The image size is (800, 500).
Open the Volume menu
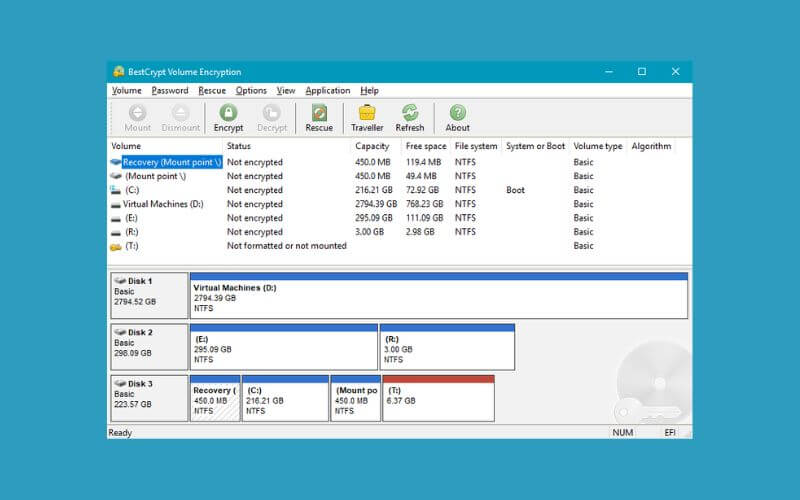(127, 90)
